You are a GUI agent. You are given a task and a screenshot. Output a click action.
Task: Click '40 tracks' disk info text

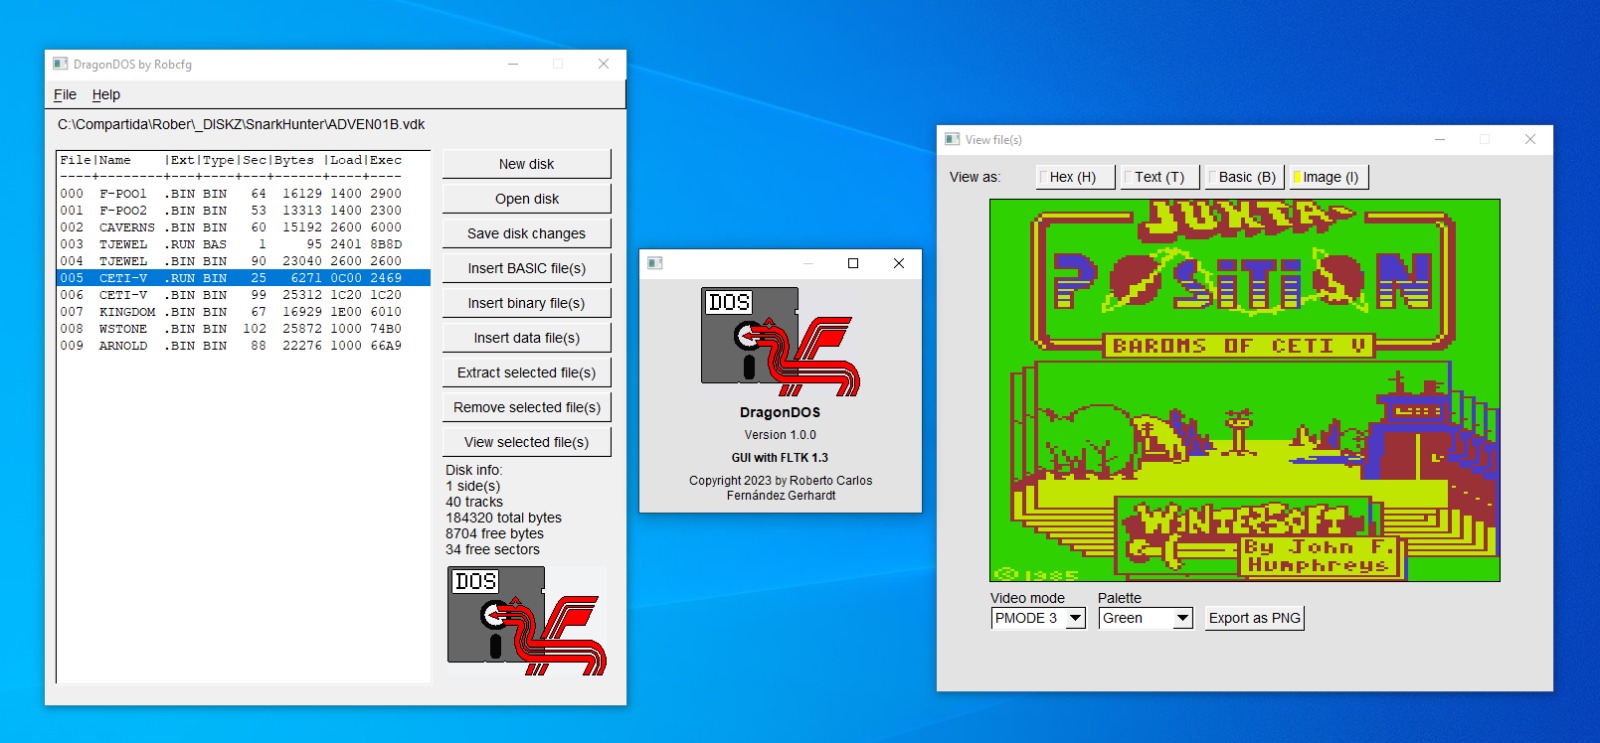(475, 502)
